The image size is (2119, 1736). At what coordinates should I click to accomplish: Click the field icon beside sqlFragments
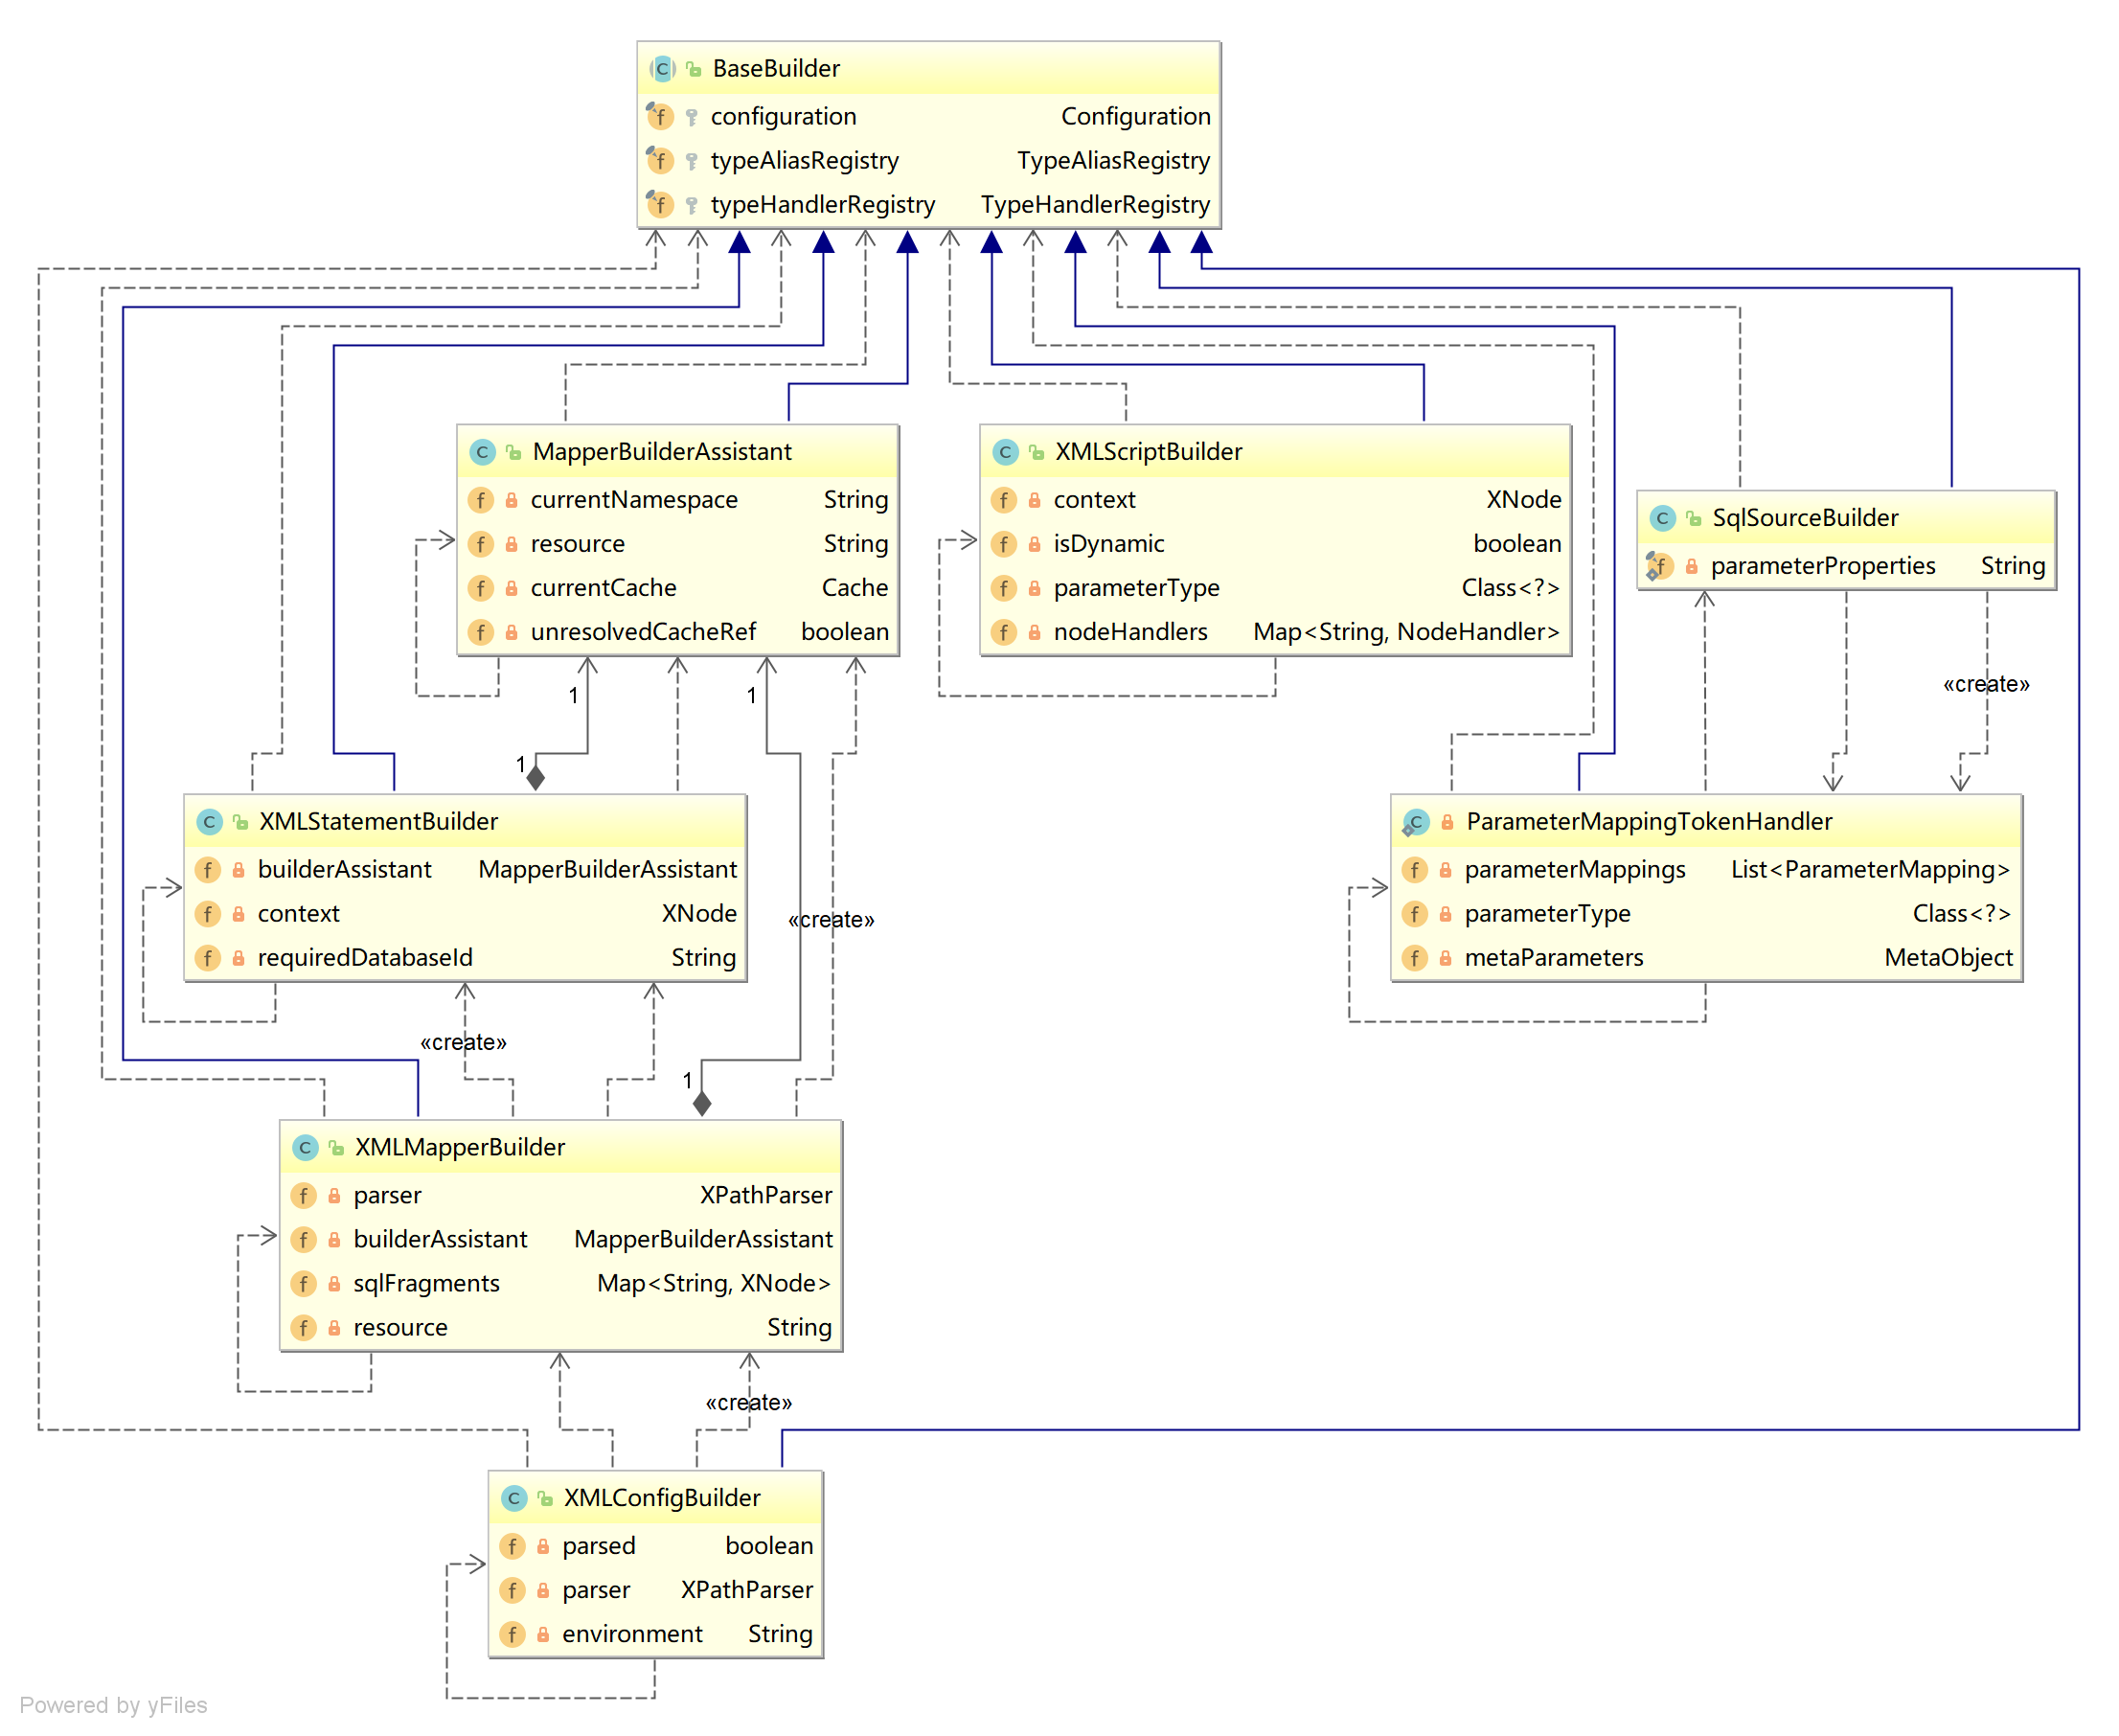303,1283
